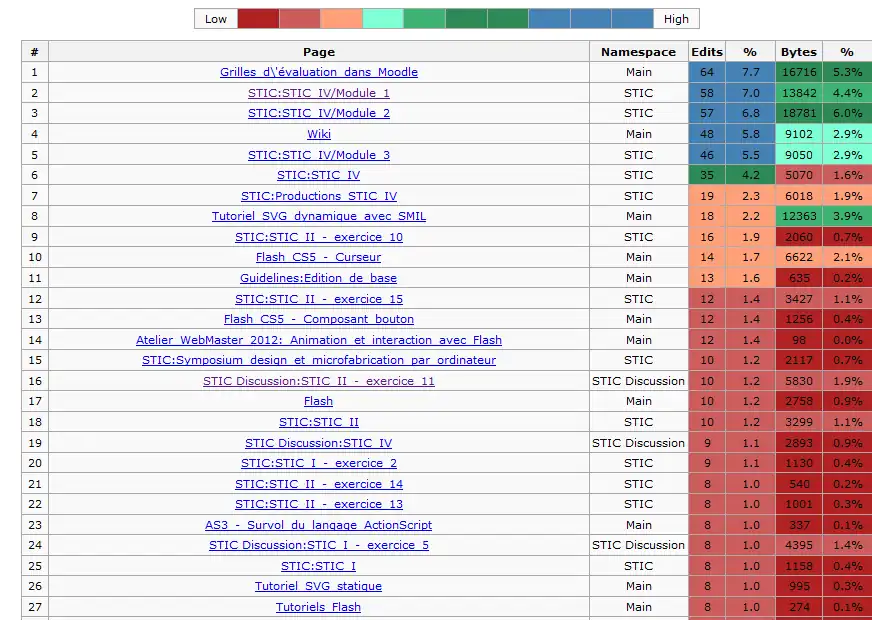Follow the Flash CS5 - Curseur link
The height and width of the screenshot is (620, 872).
[x=319, y=257]
